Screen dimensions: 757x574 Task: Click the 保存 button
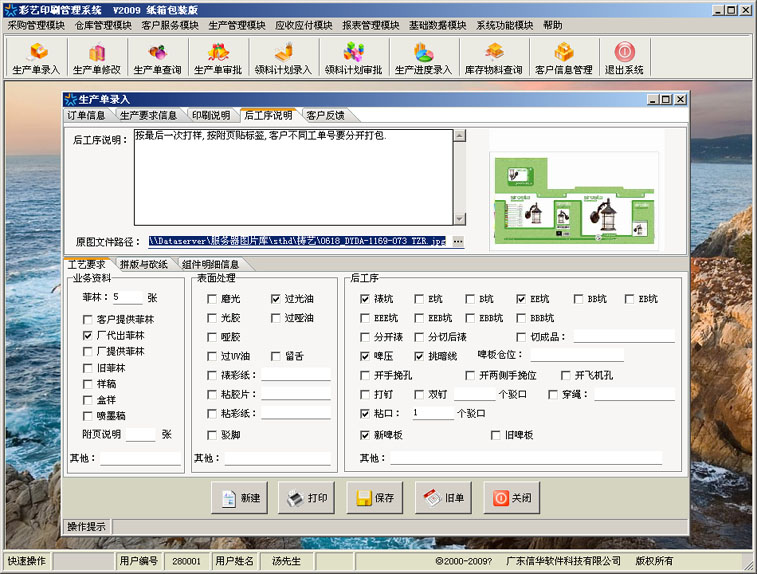373,497
